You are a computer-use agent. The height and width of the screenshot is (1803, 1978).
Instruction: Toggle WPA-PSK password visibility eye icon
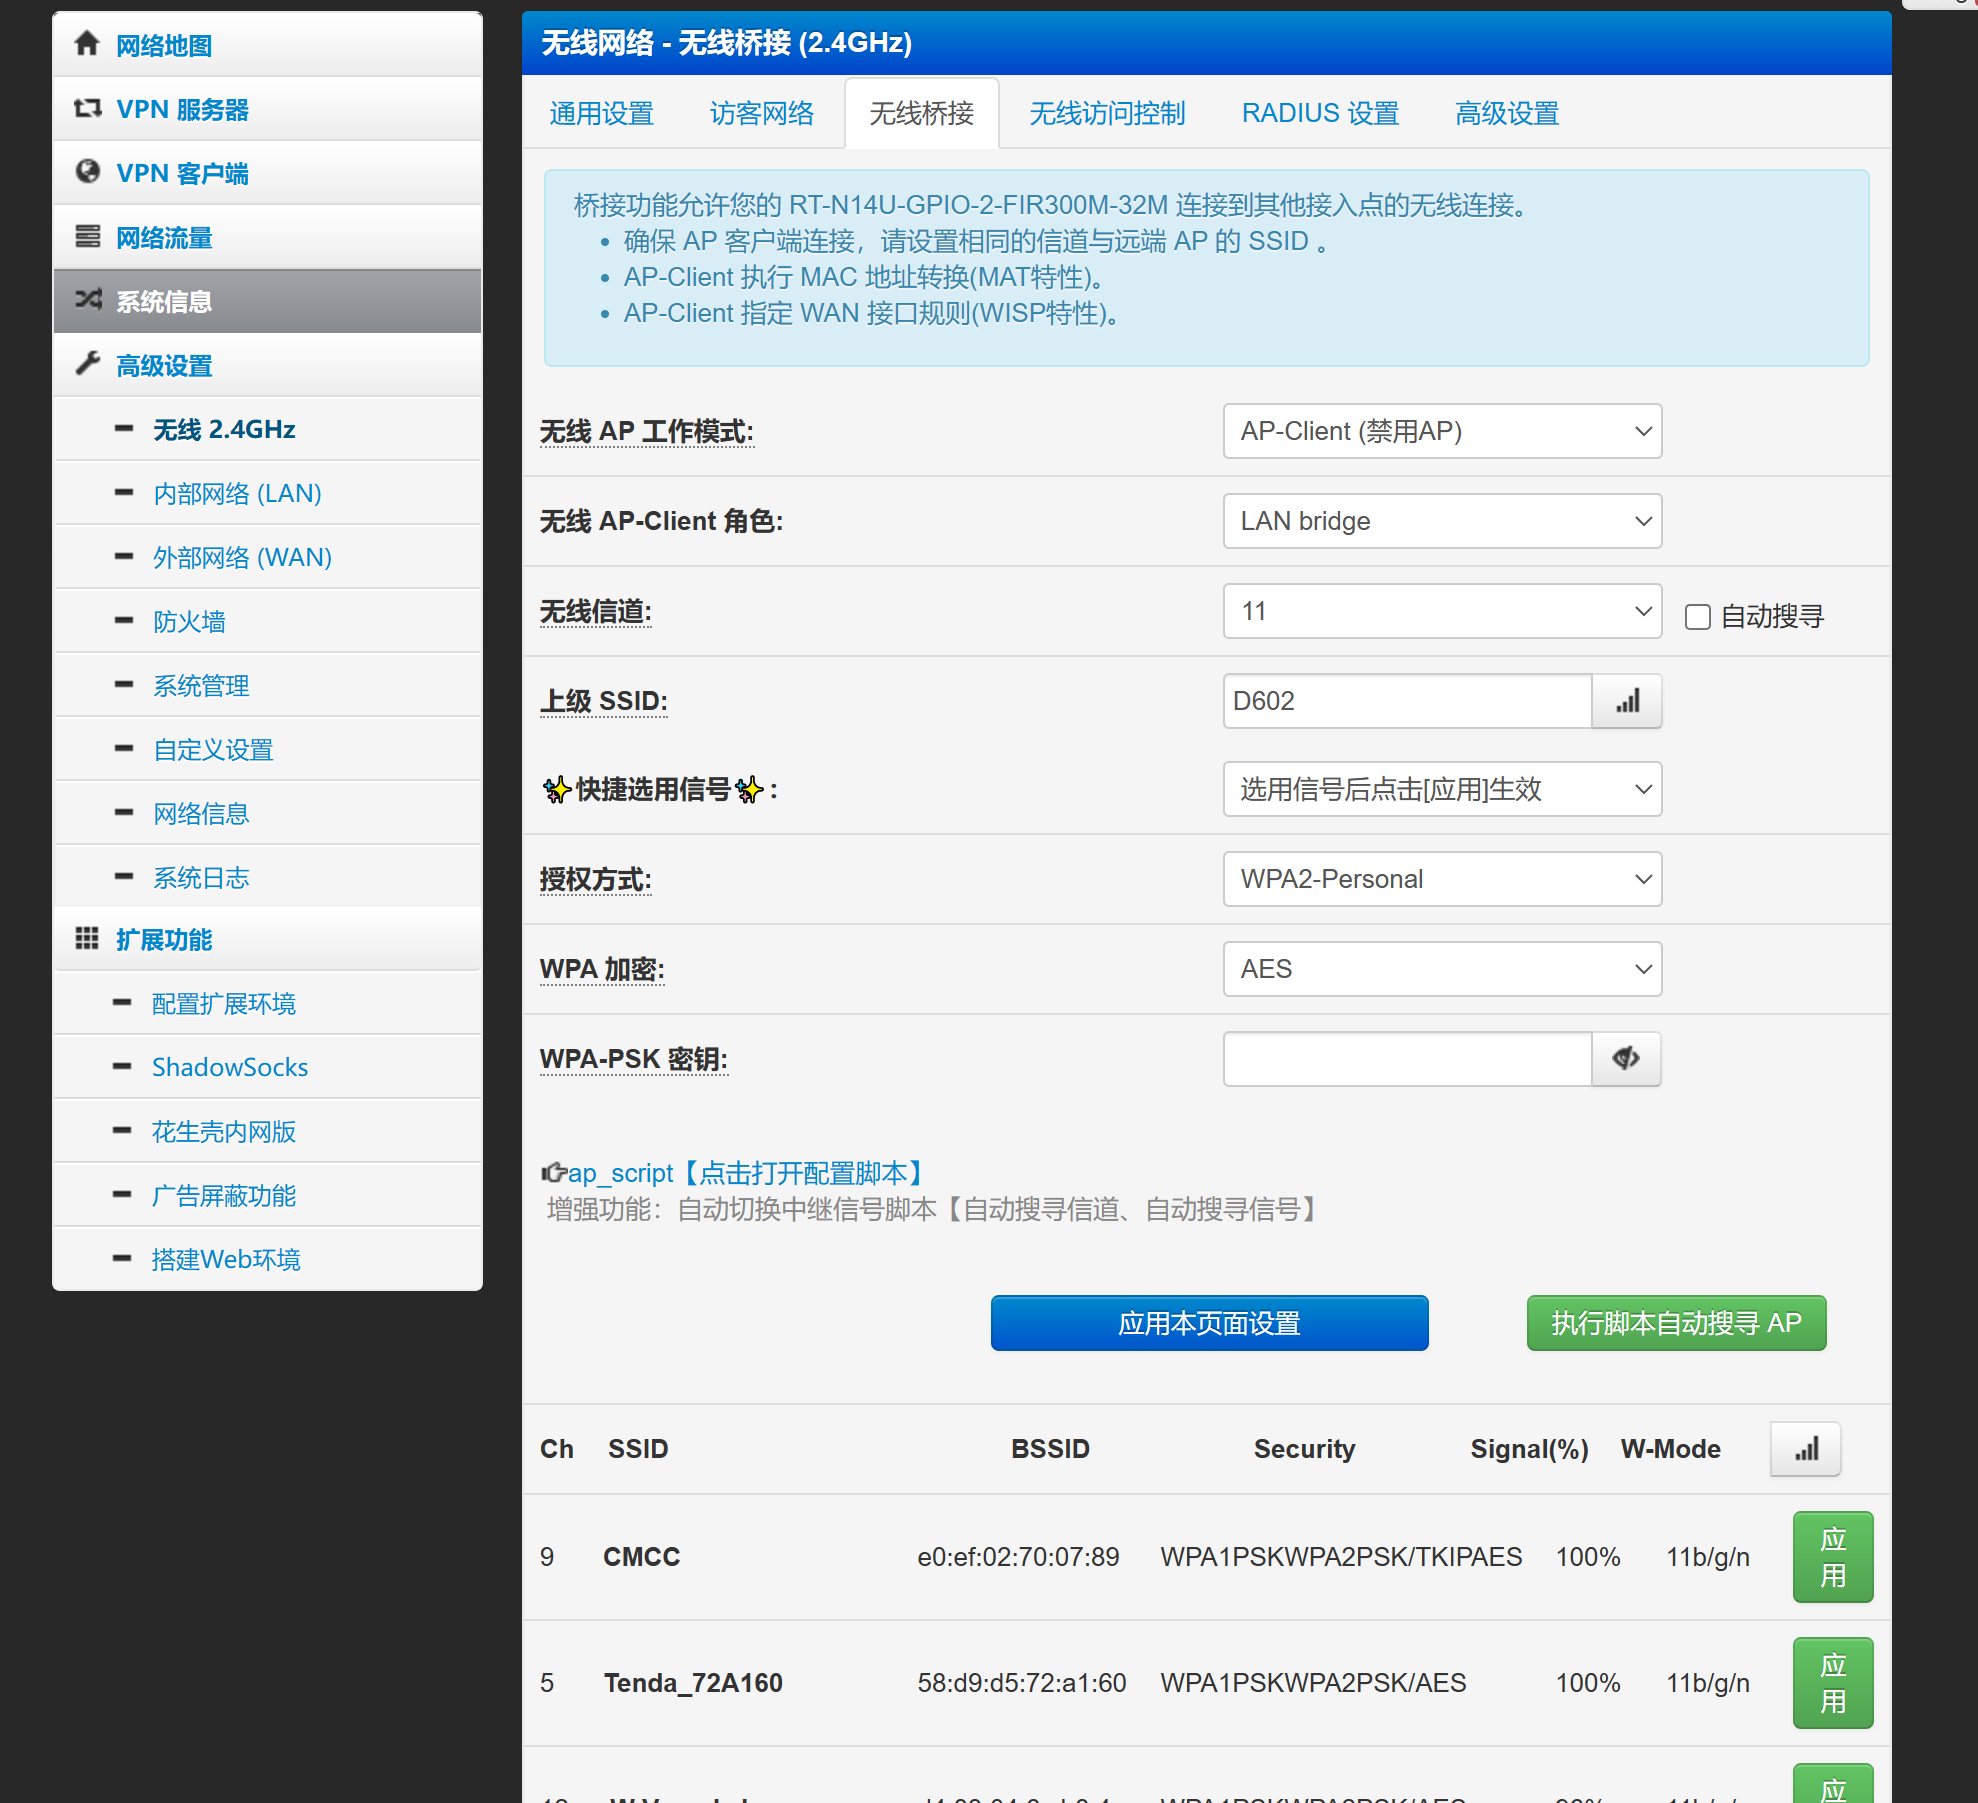(1626, 1058)
